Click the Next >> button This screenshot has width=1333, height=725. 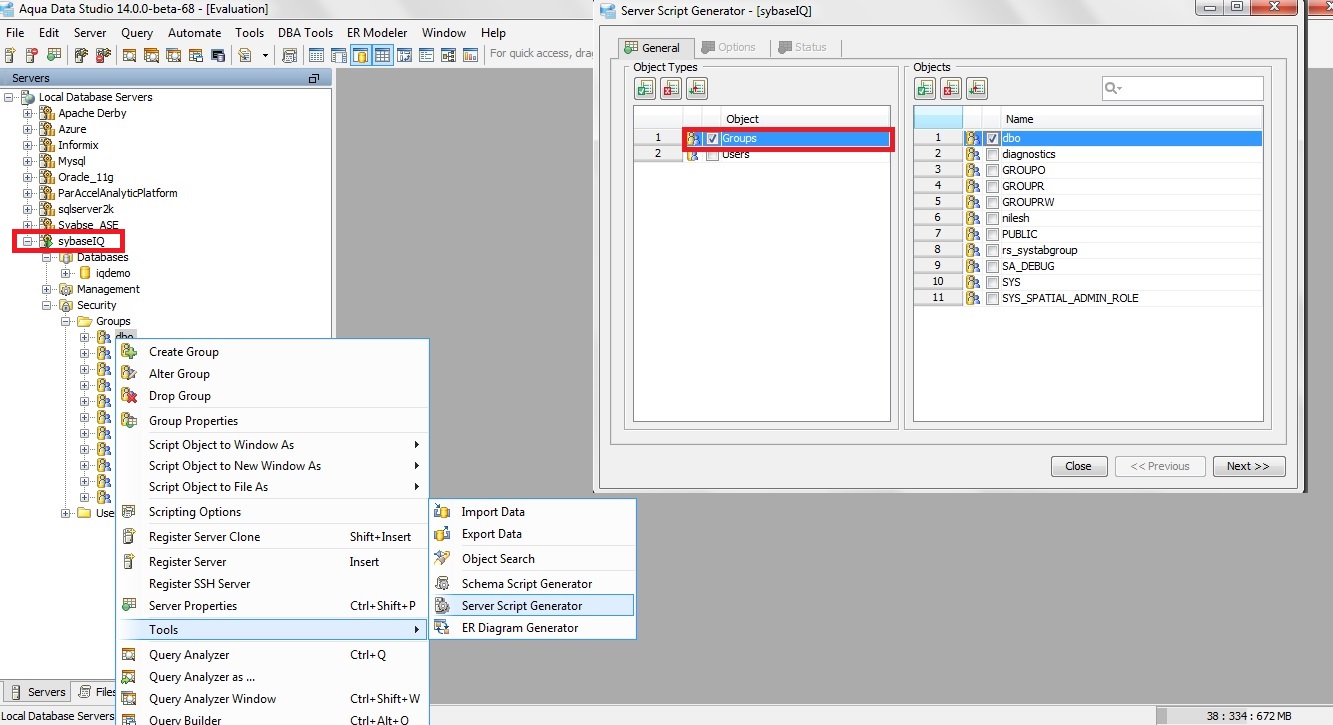click(1249, 466)
